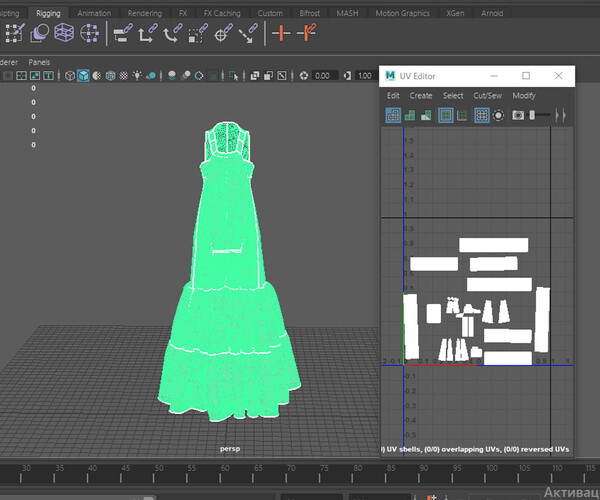
Task: Click the viewport grid/film gate icon
Action: (x=21, y=76)
